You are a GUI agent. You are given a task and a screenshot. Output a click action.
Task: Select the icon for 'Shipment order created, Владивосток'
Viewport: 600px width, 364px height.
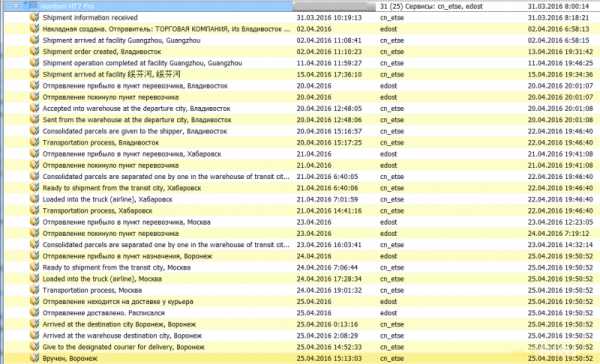tap(34, 52)
